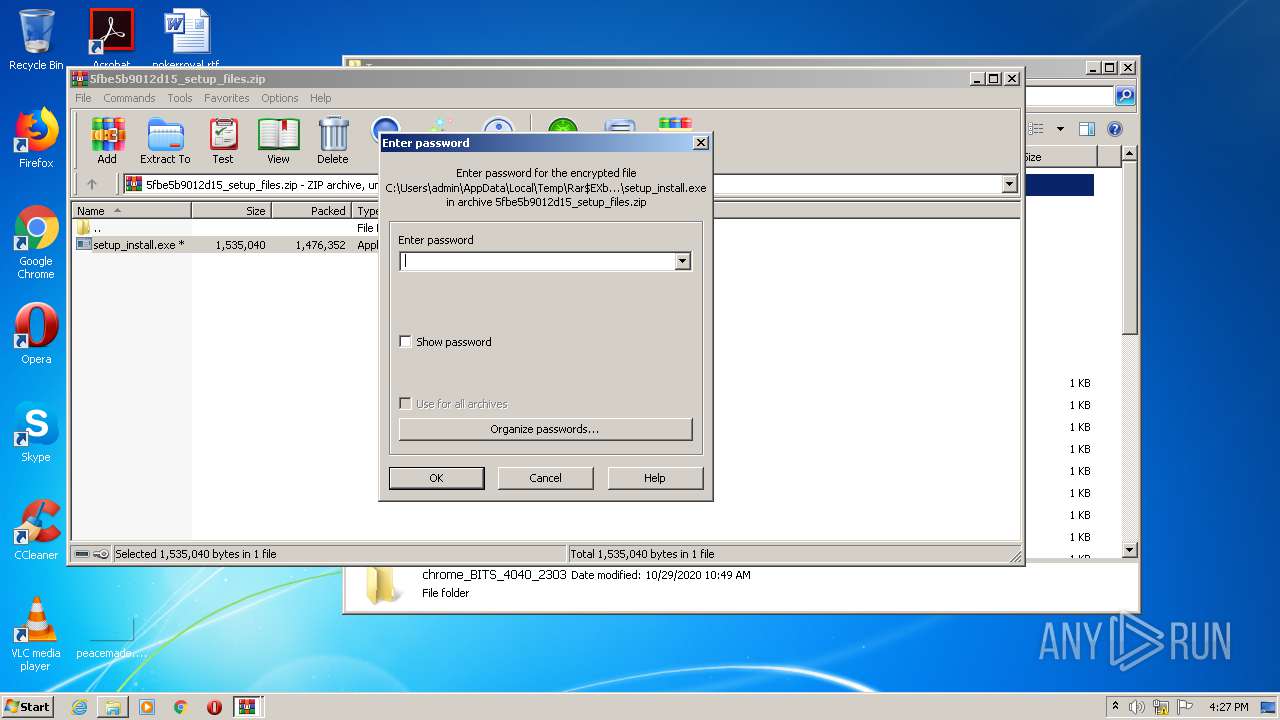Confirm the password with OK
Screen dimensions: 1280x720
(436, 478)
